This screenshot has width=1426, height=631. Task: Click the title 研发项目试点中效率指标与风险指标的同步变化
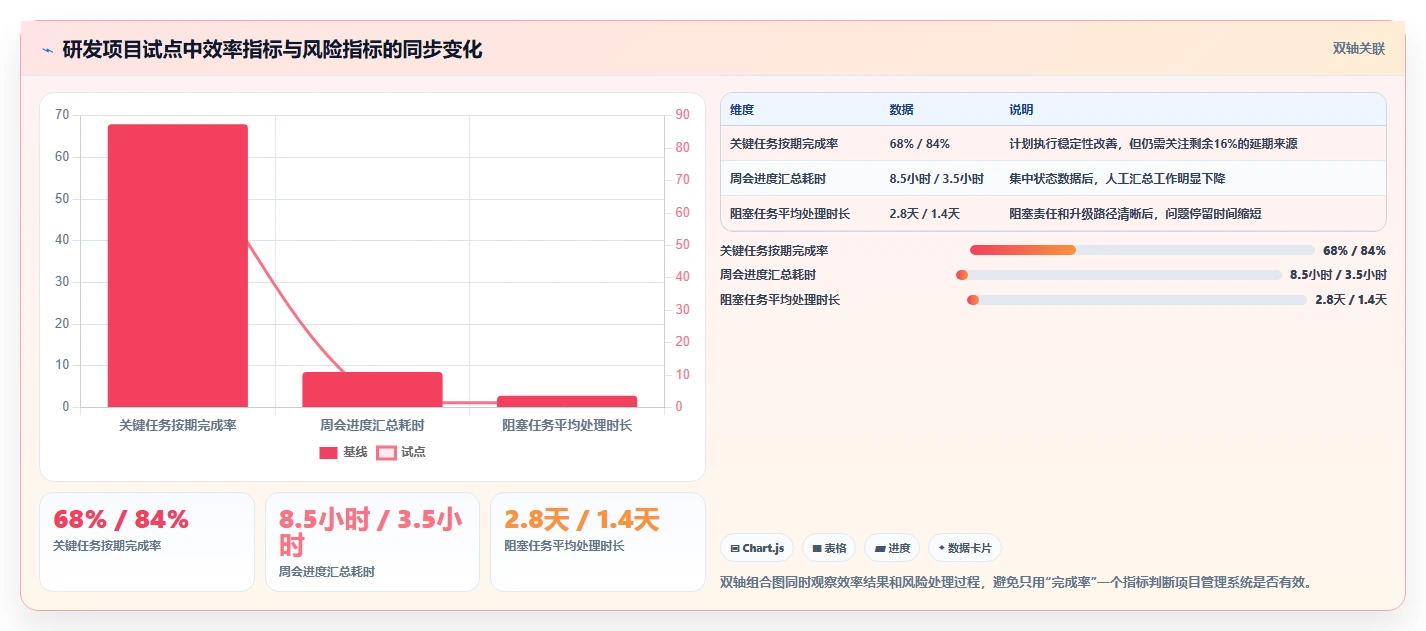click(272, 49)
